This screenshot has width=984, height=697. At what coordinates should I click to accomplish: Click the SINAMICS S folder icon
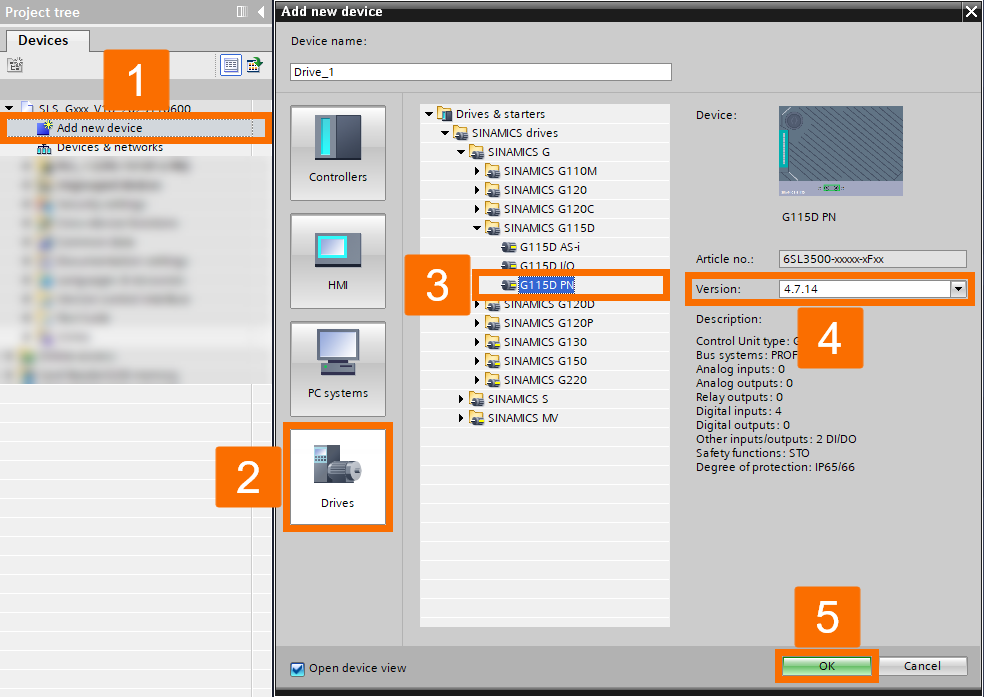click(477, 399)
